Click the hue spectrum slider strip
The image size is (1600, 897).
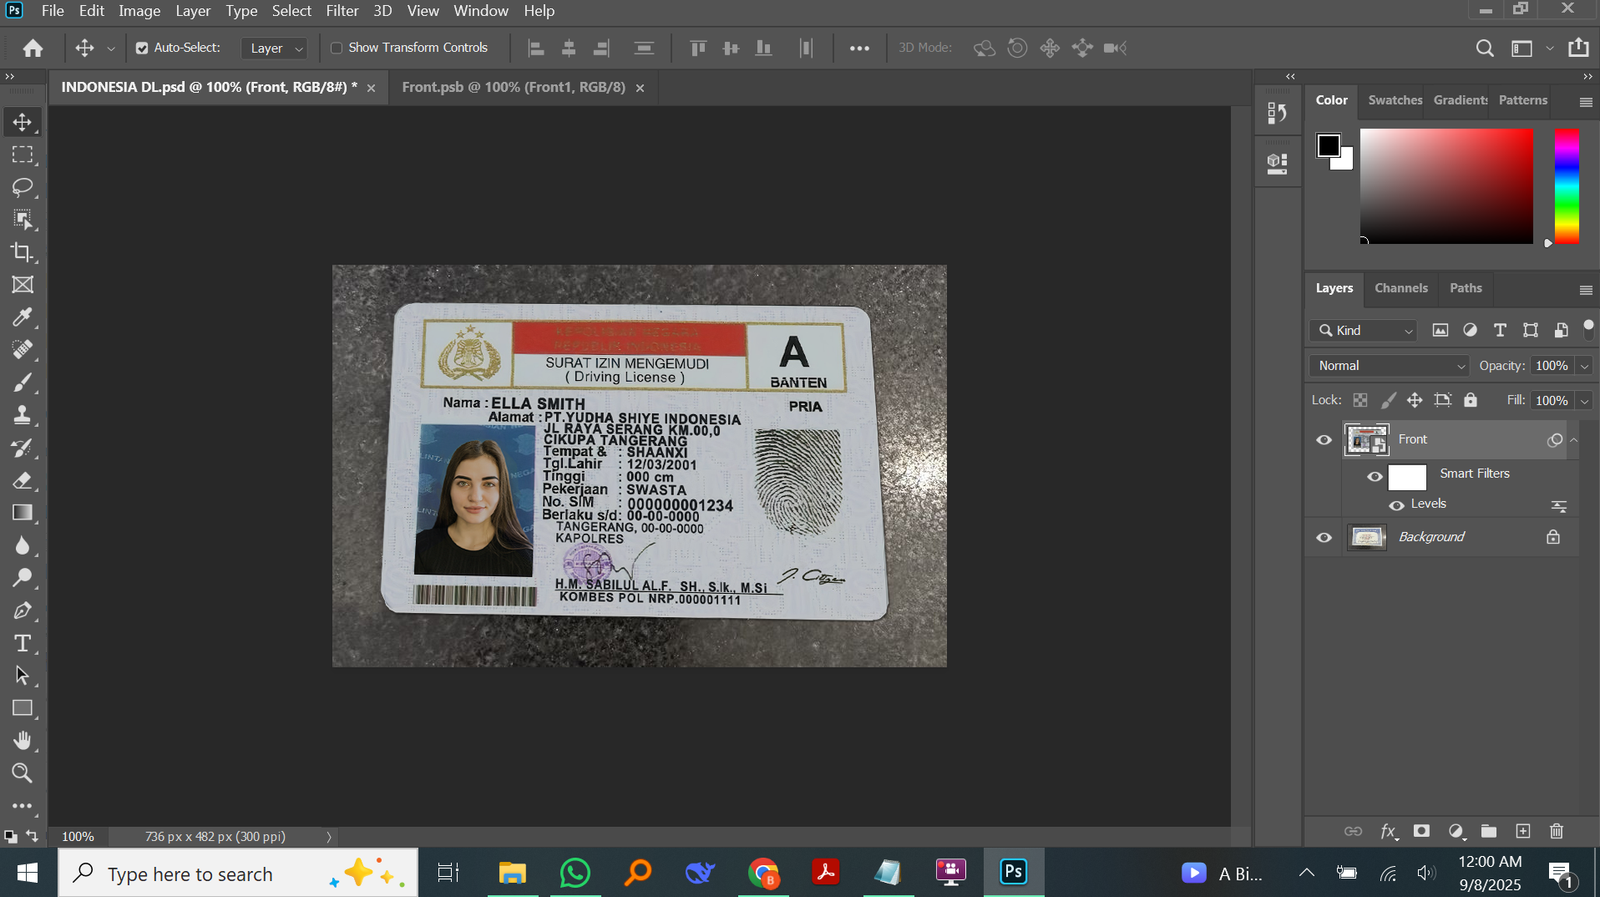click(1566, 185)
